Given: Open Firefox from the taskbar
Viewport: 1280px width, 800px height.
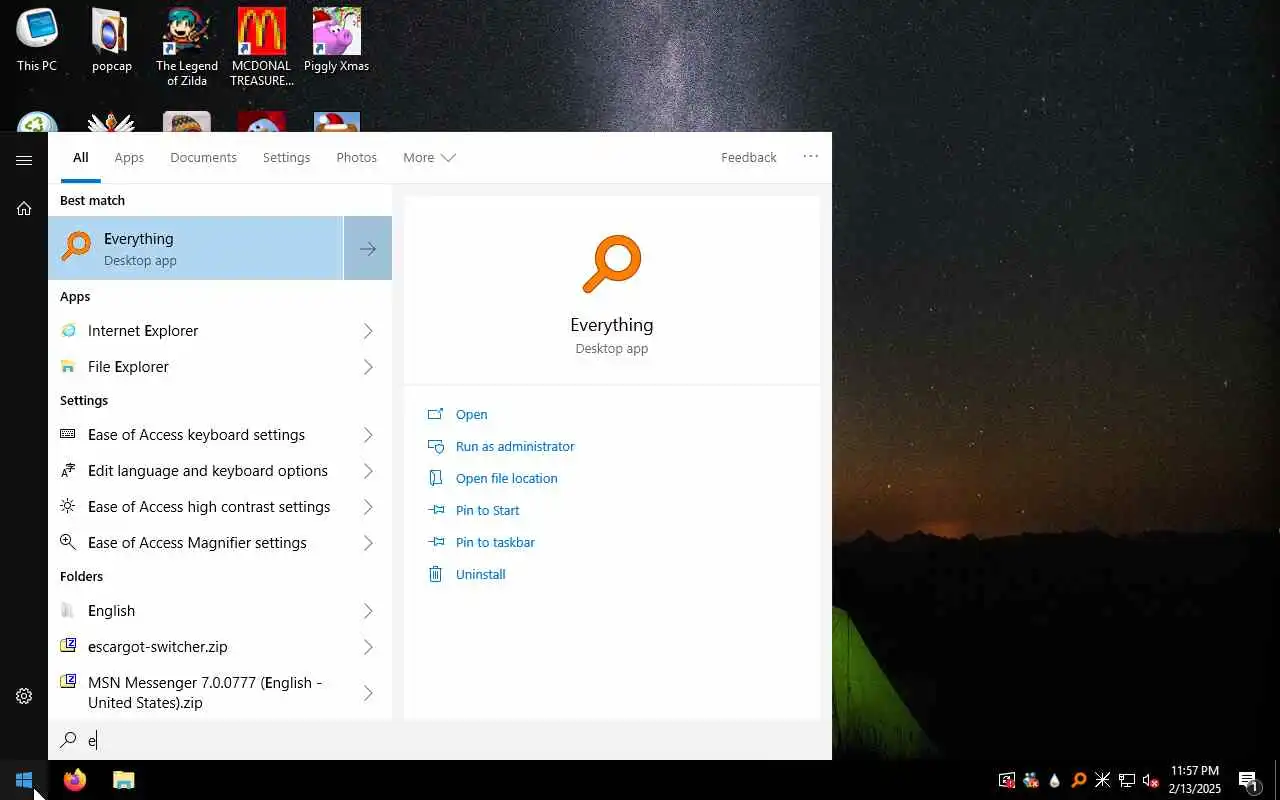Looking at the screenshot, I should pos(75,780).
